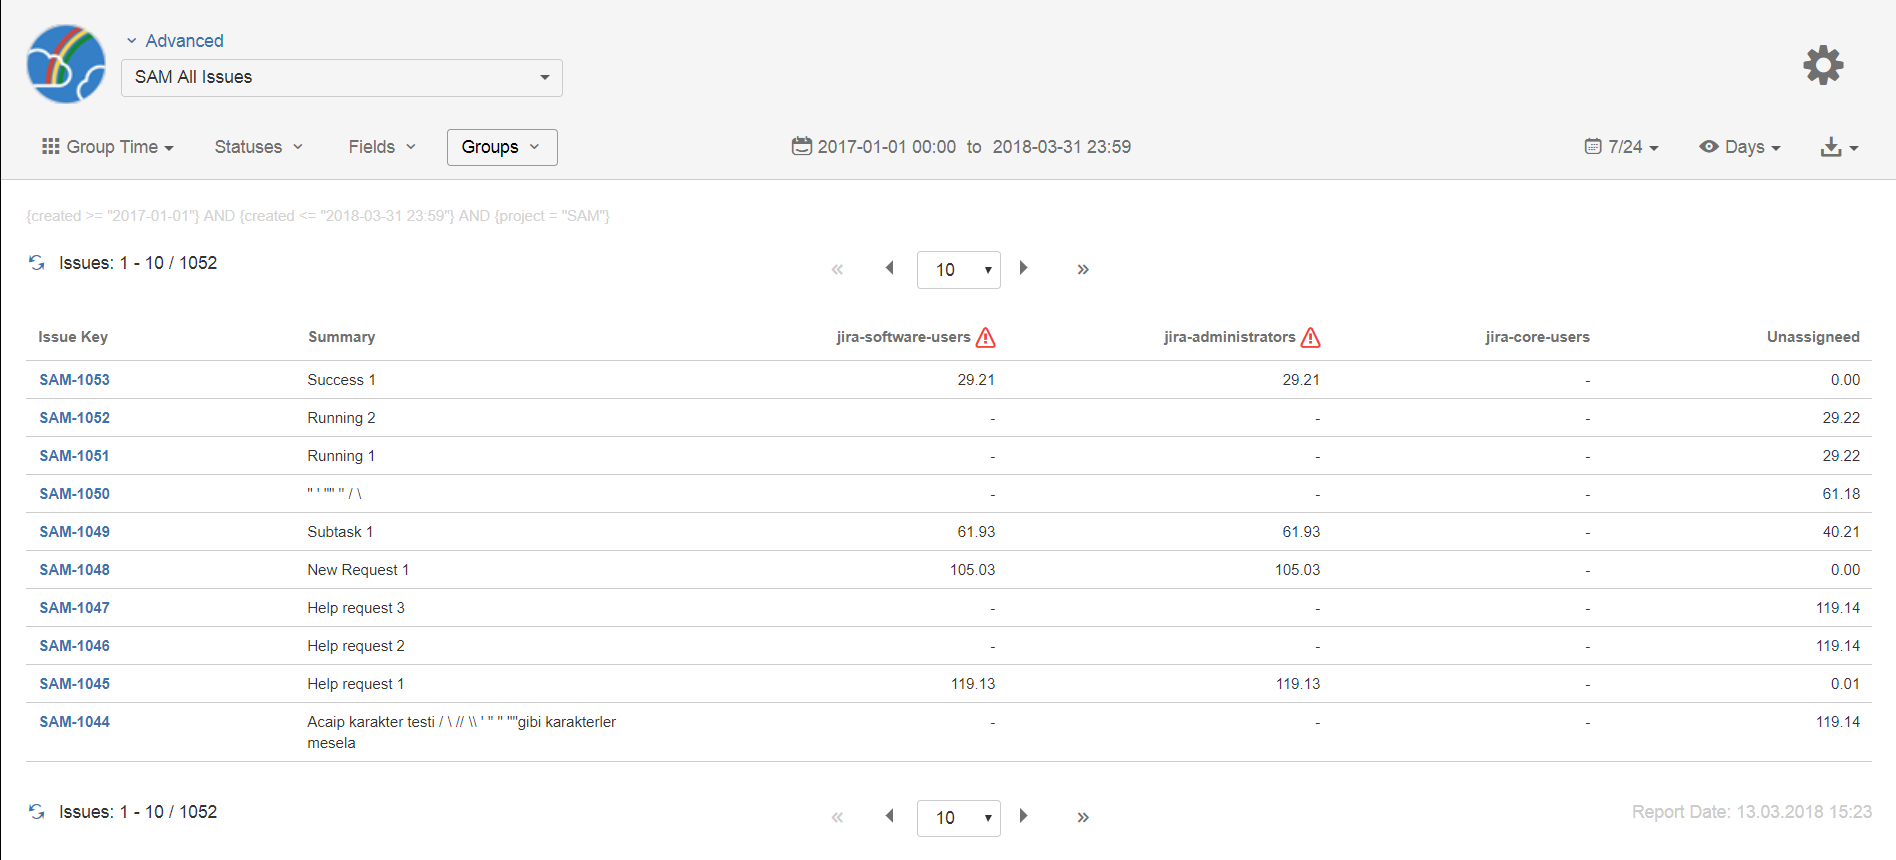Image resolution: width=1896 pixels, height=860 pixels.
Task: Click the Groups button
Action: 501,147
